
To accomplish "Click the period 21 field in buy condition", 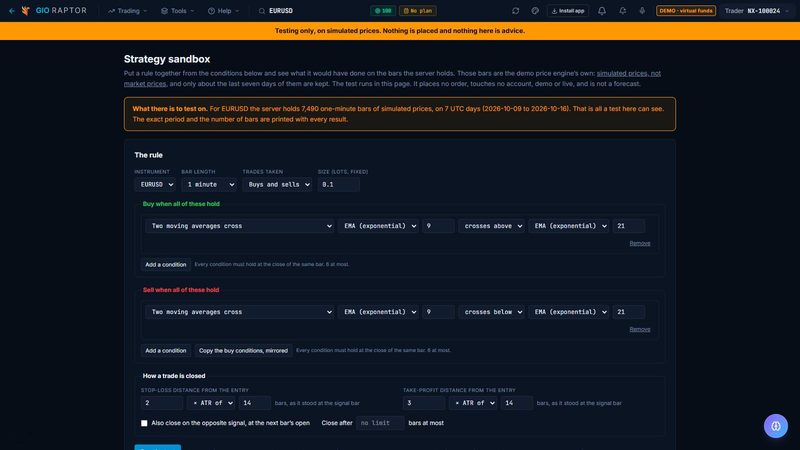I will (x=629, y=226).
